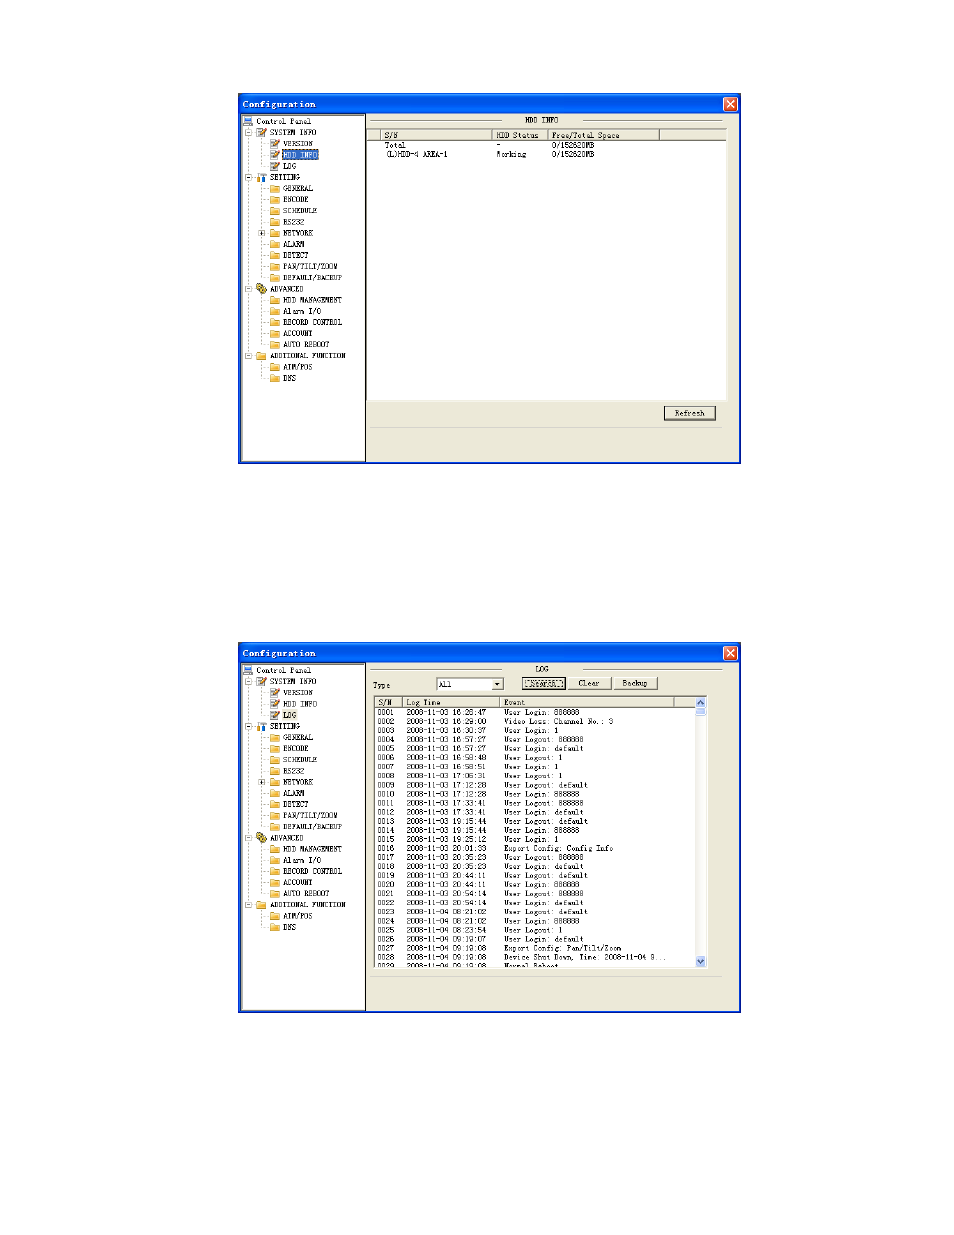
Task: Click ALARM folder icon in the LOG window
Action: (x=275, y=793)
